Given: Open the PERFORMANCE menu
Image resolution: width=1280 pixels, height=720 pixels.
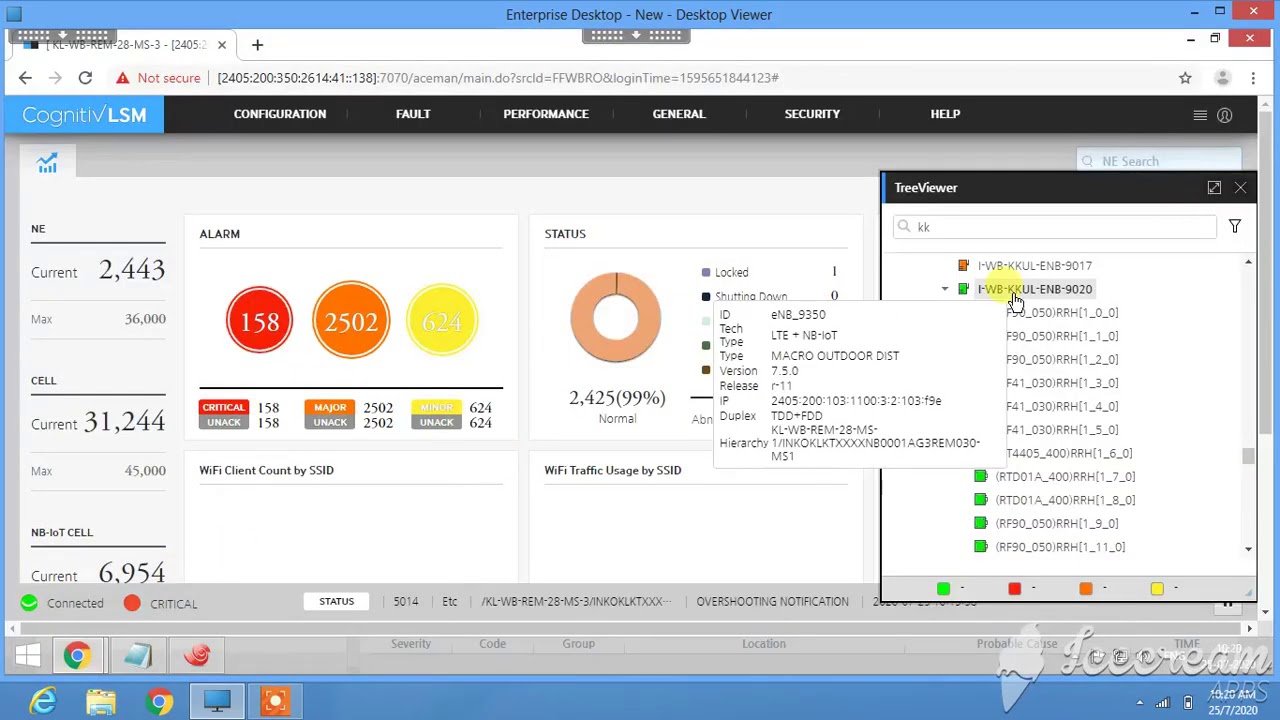Looking at the screenshot, I should pyautogui.click(x=546, y=114).
